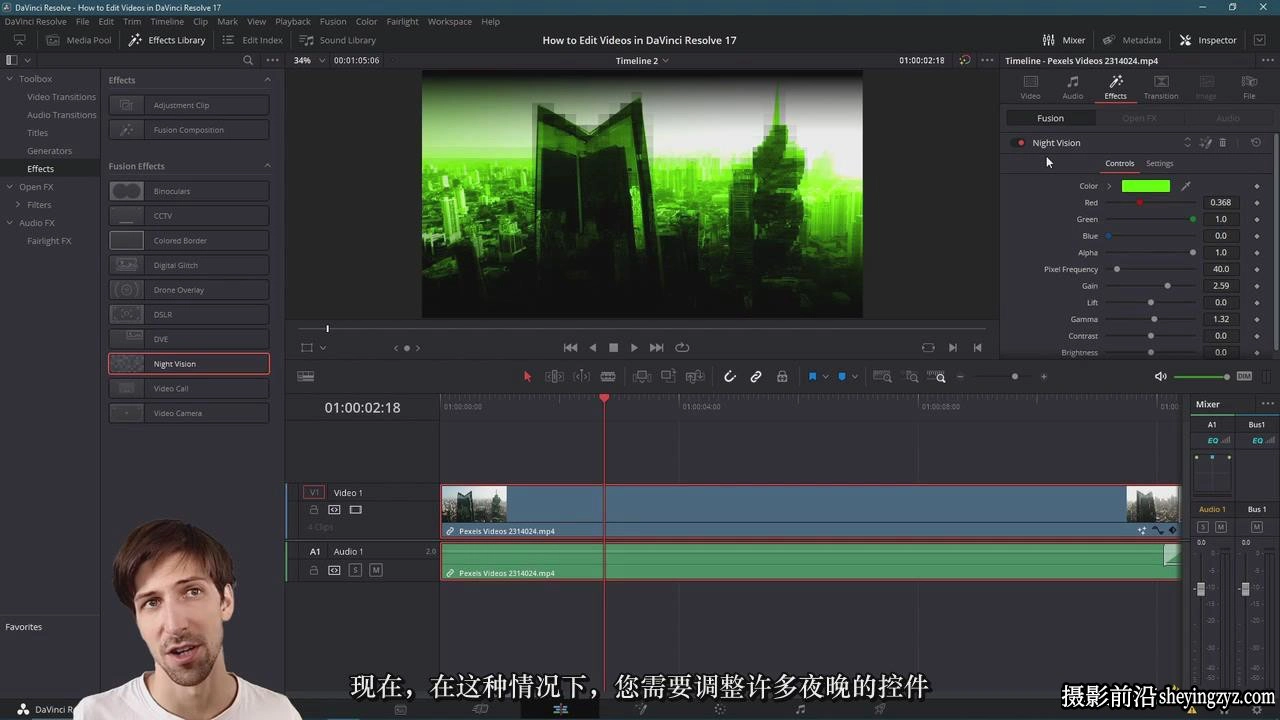Click the Detail Zoom icon
Image resolution: width=1280 pixels, height=720 pixels.
click(x=911, y=377)
